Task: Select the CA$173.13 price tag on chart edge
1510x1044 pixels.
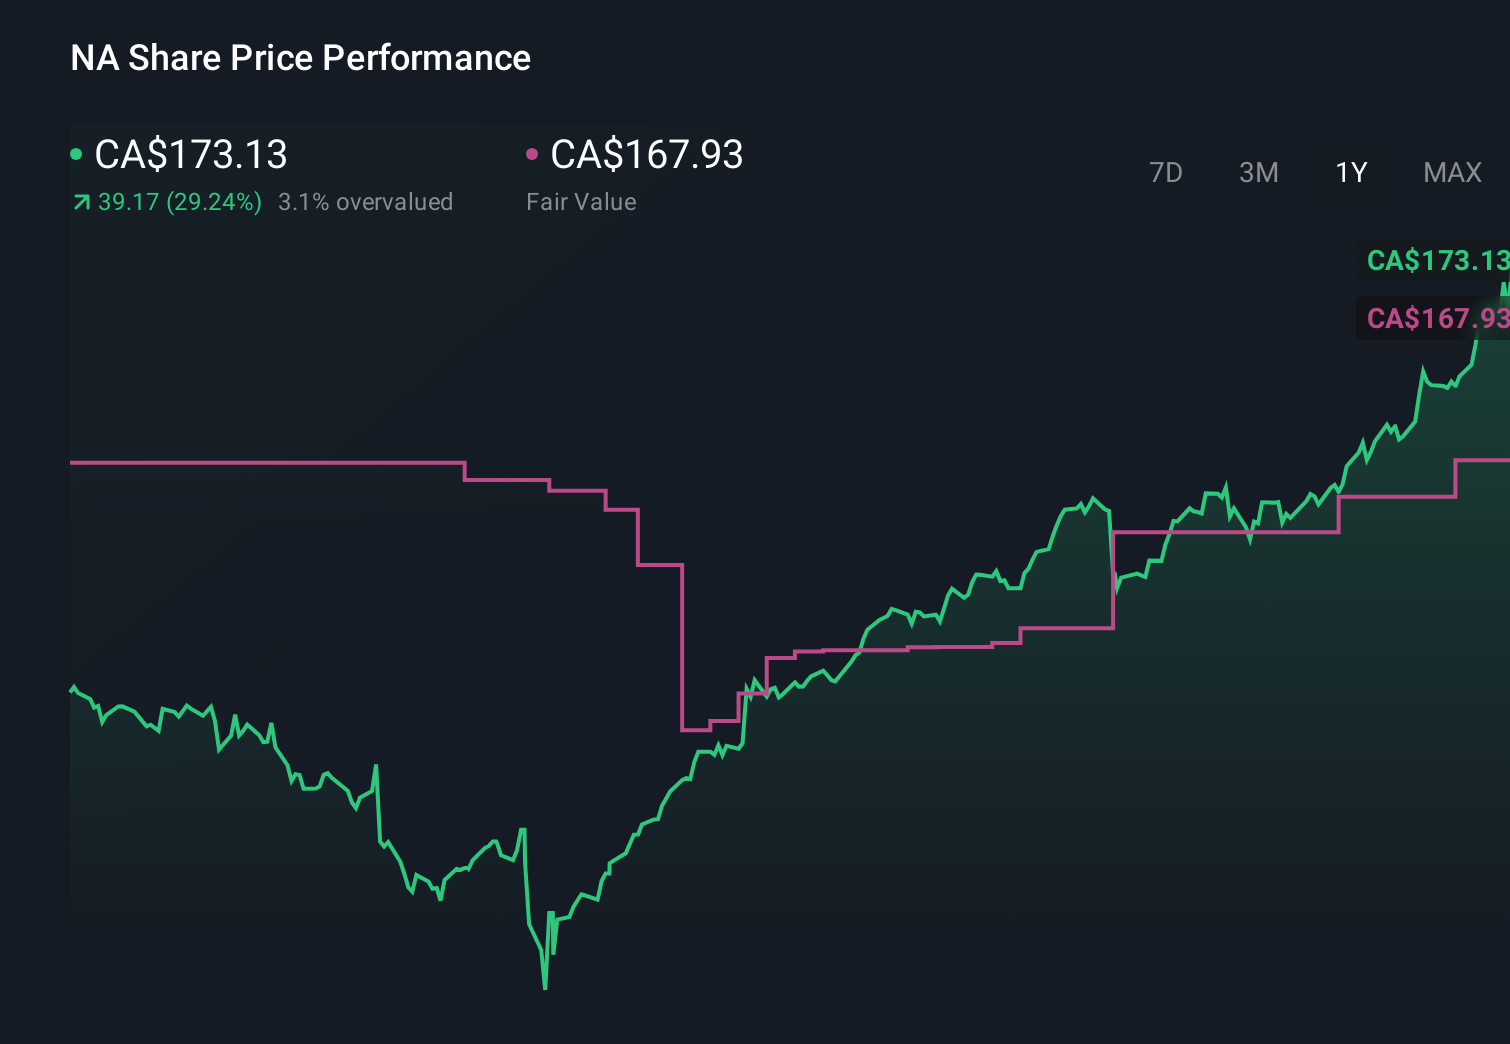Action: click(x=1438, y=261)
